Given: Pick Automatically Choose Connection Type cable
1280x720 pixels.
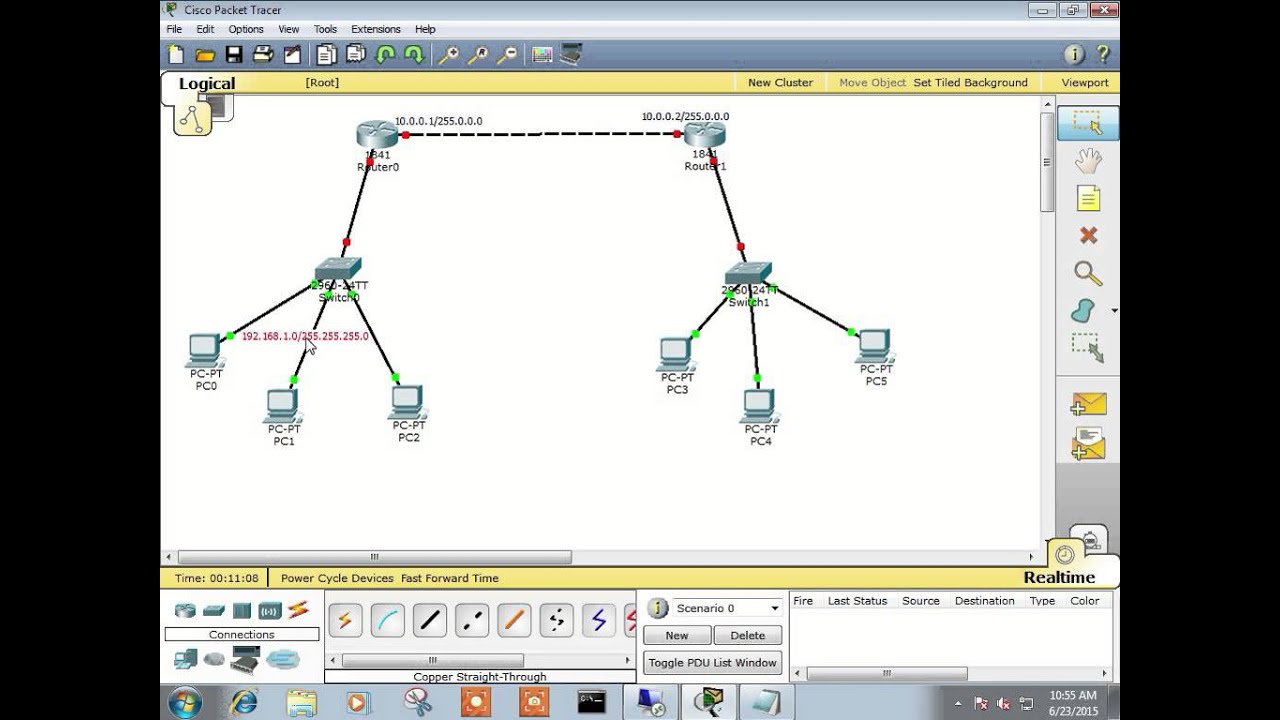Looking at the screenshot, I should coord(345,620).
